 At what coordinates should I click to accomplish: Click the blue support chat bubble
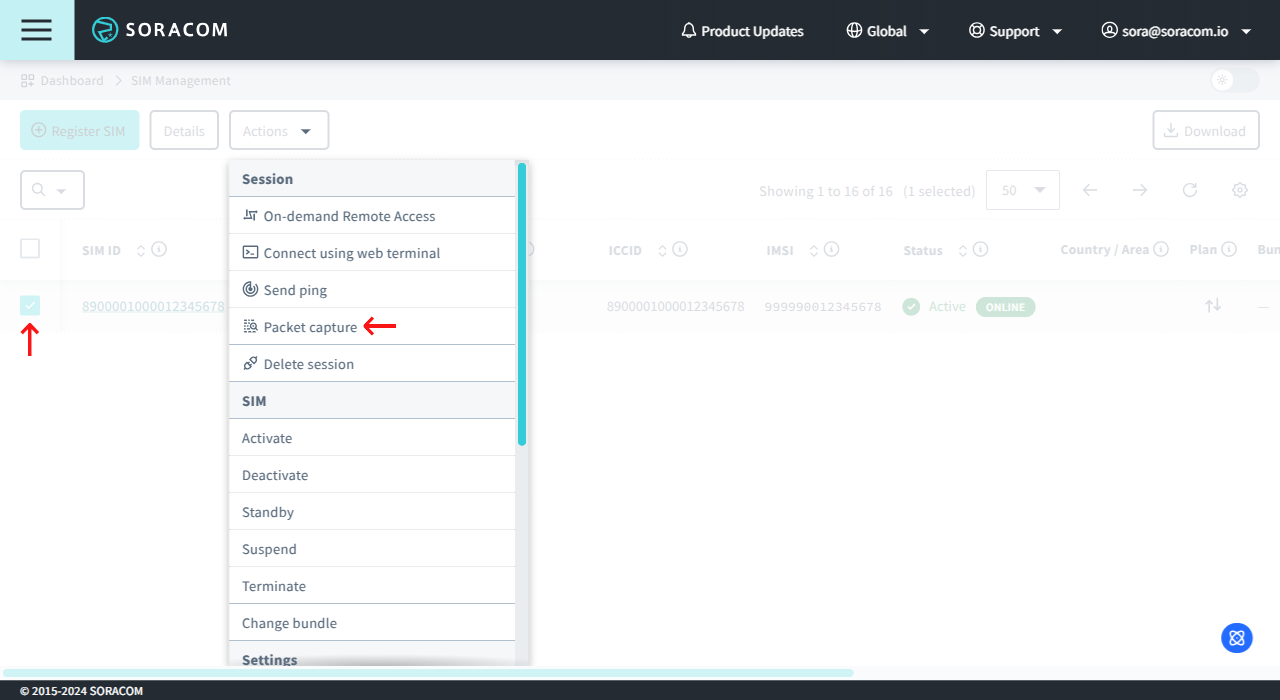[x=1237, y=637]
